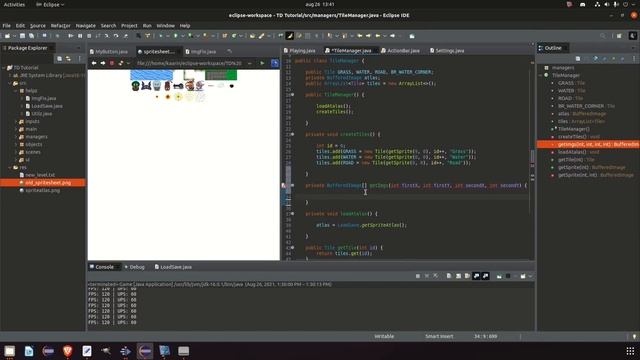640x360 pixels.
Task: Click the toolbar Search magnifier icon
Action: click(x=603, y=36)
